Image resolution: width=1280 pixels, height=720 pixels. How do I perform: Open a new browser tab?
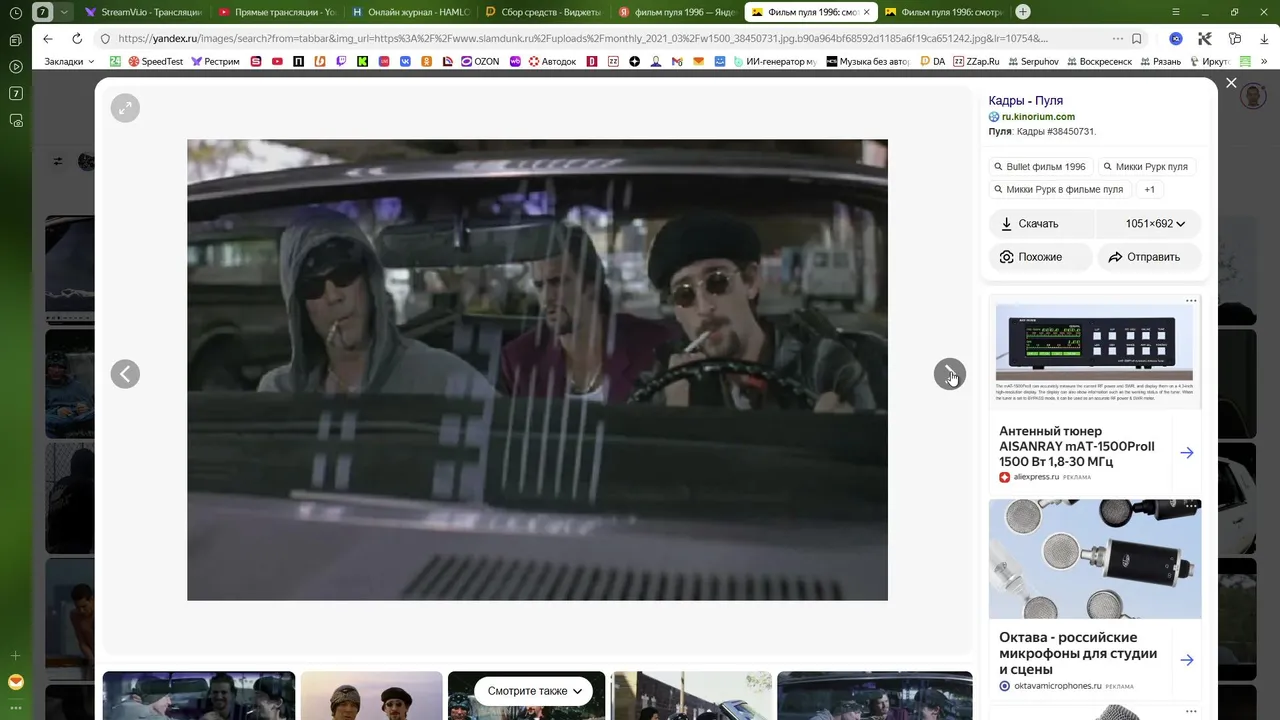point(1023,12)
